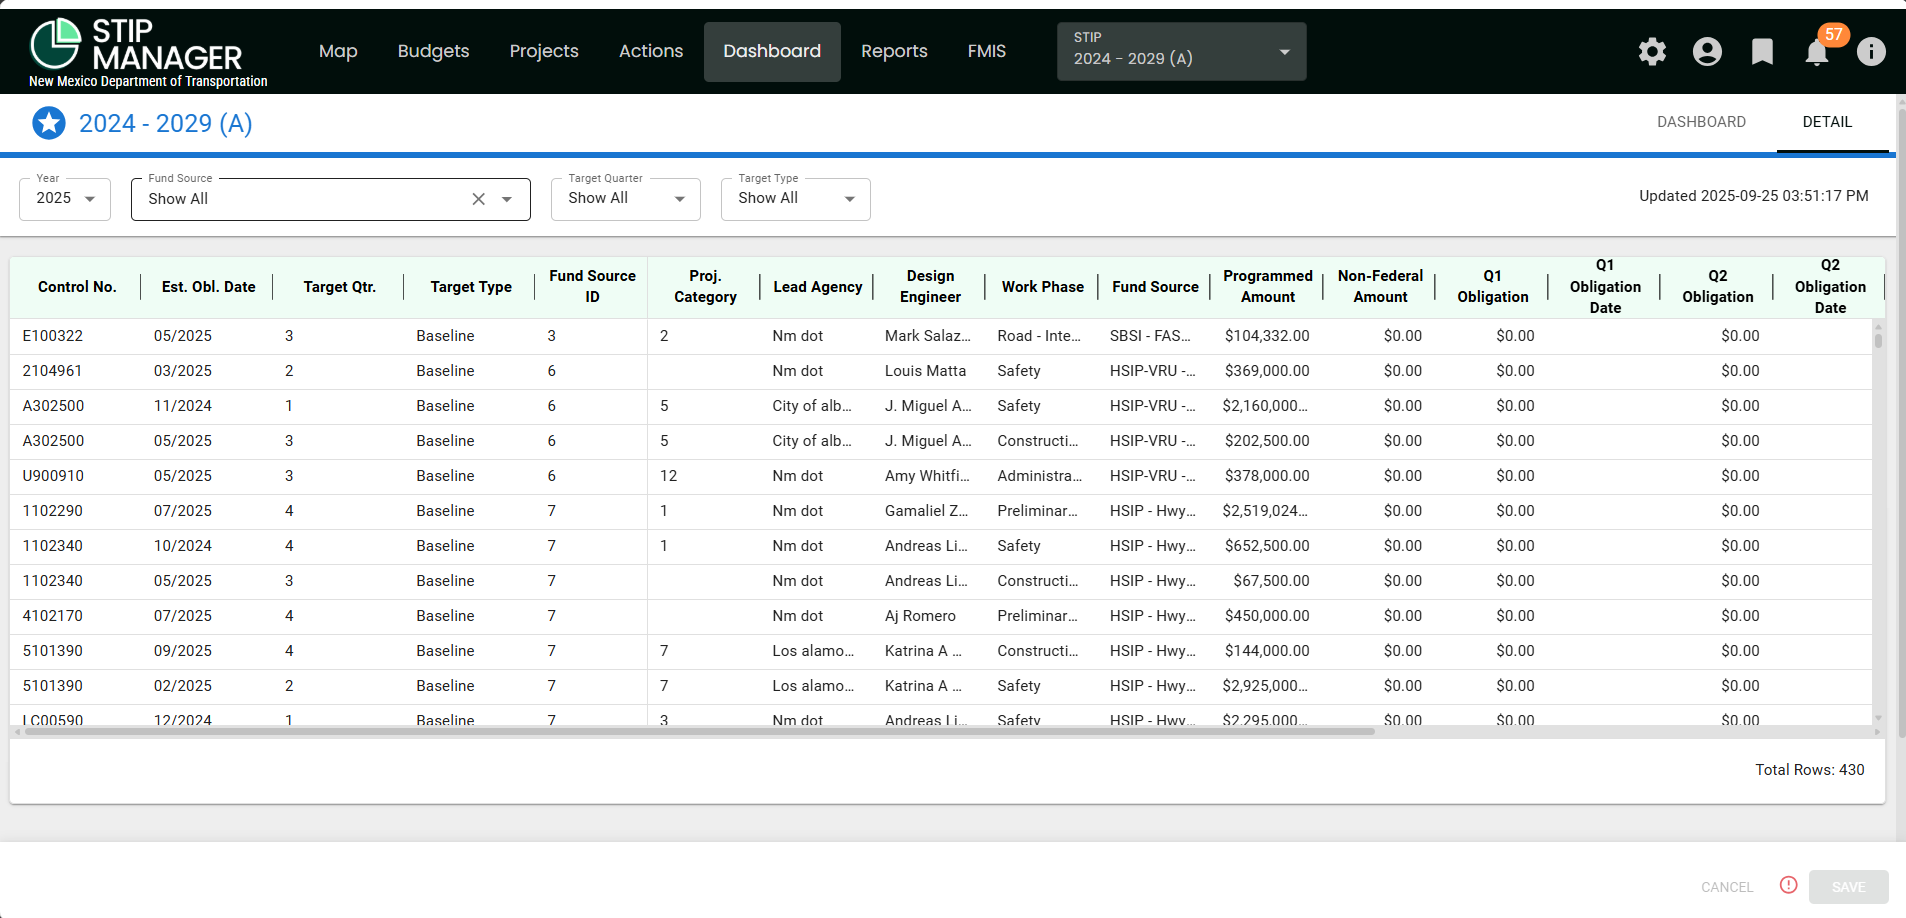Viewport: 1906px width, 918px height.
Task: Open the Projects menu
Action: (x=544, y=51)
